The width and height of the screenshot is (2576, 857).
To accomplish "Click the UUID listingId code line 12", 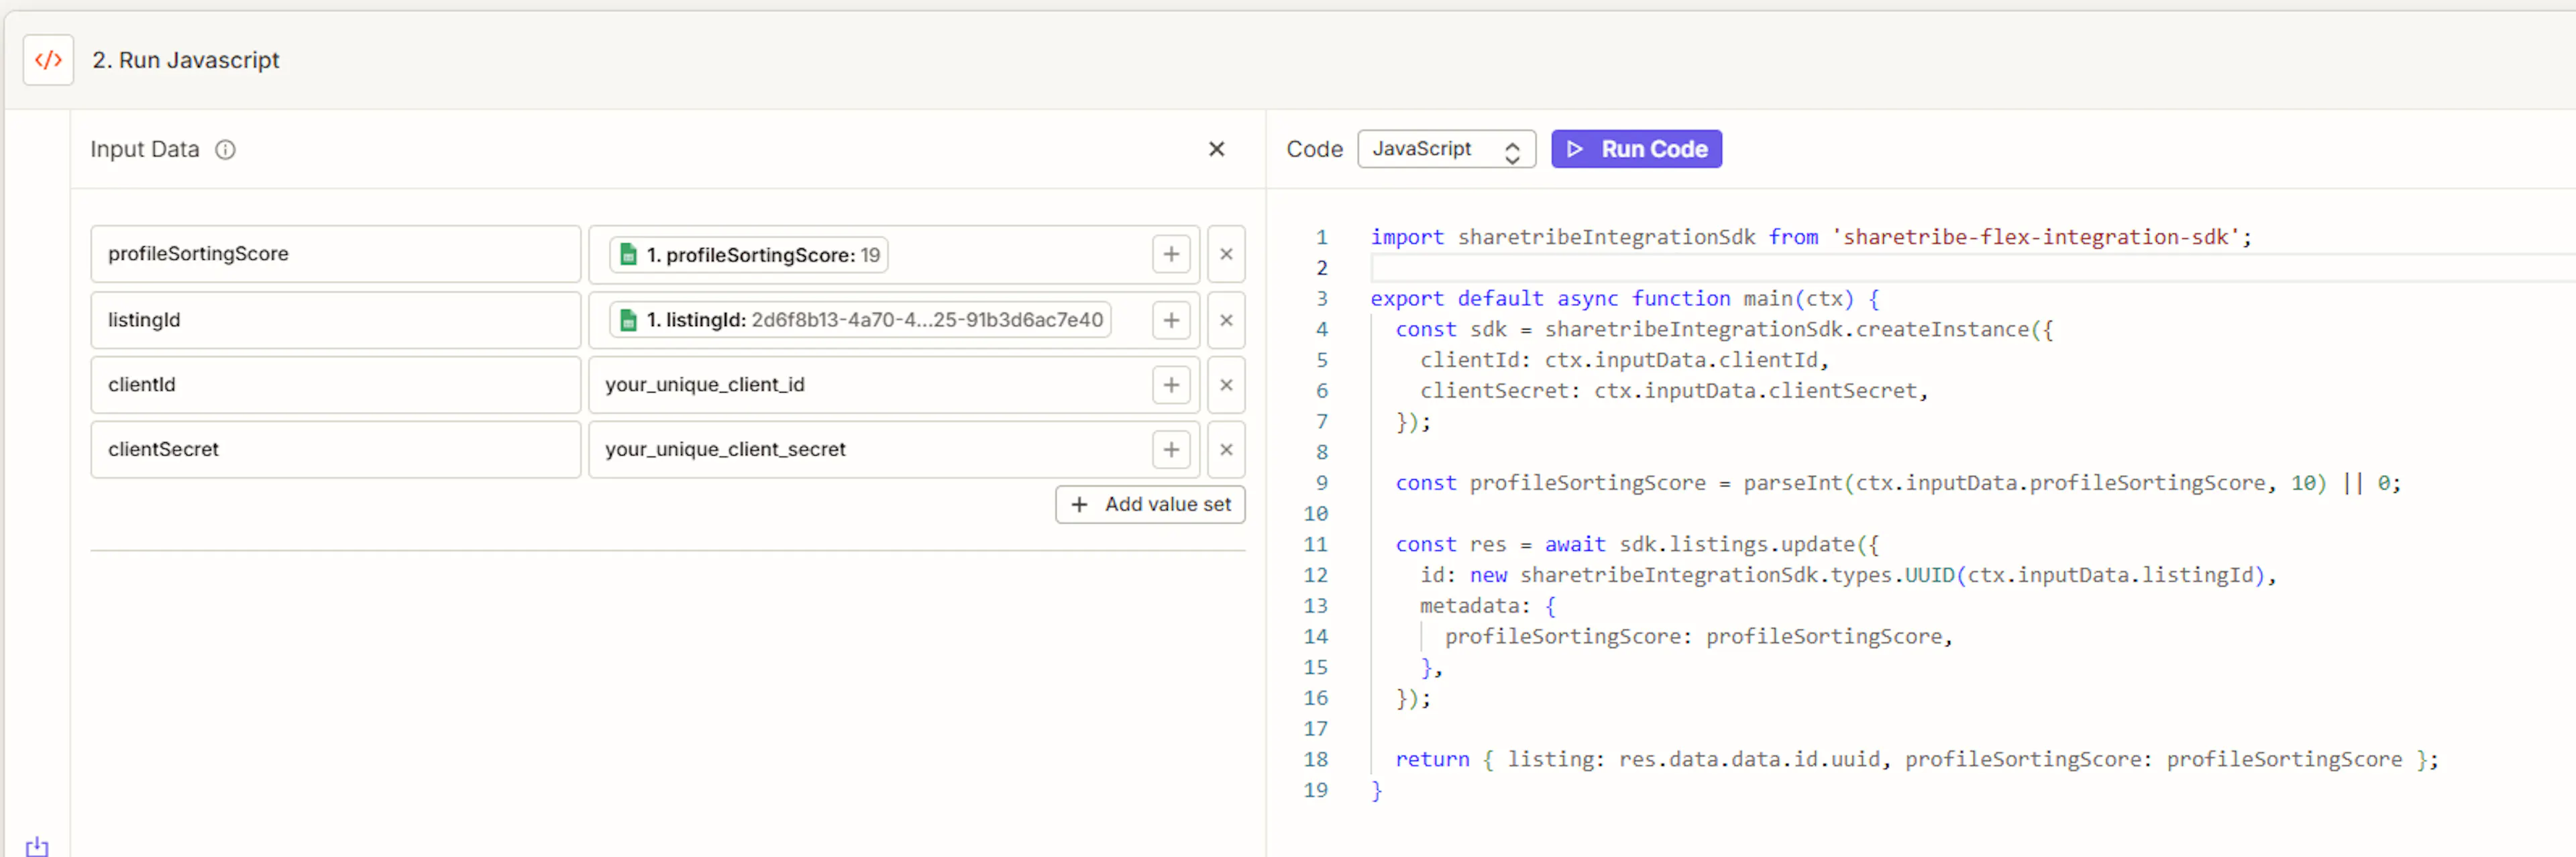I will pyautogui.click(x=1848, y=575).
